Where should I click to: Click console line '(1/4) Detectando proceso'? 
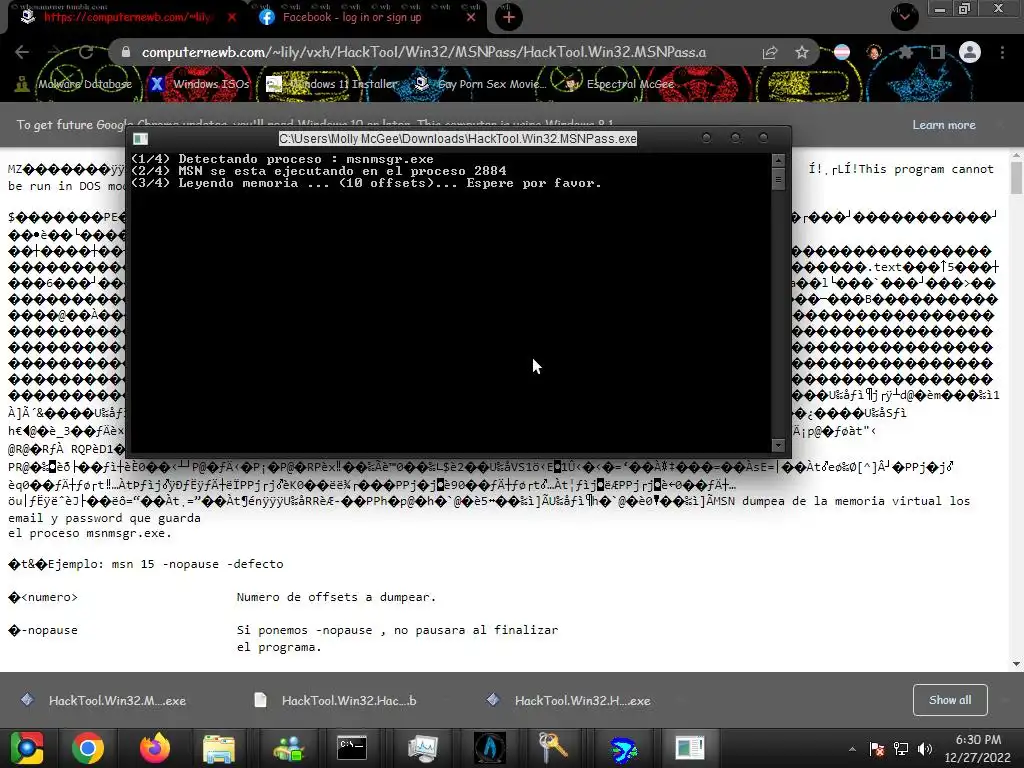[x=282, y=159]
